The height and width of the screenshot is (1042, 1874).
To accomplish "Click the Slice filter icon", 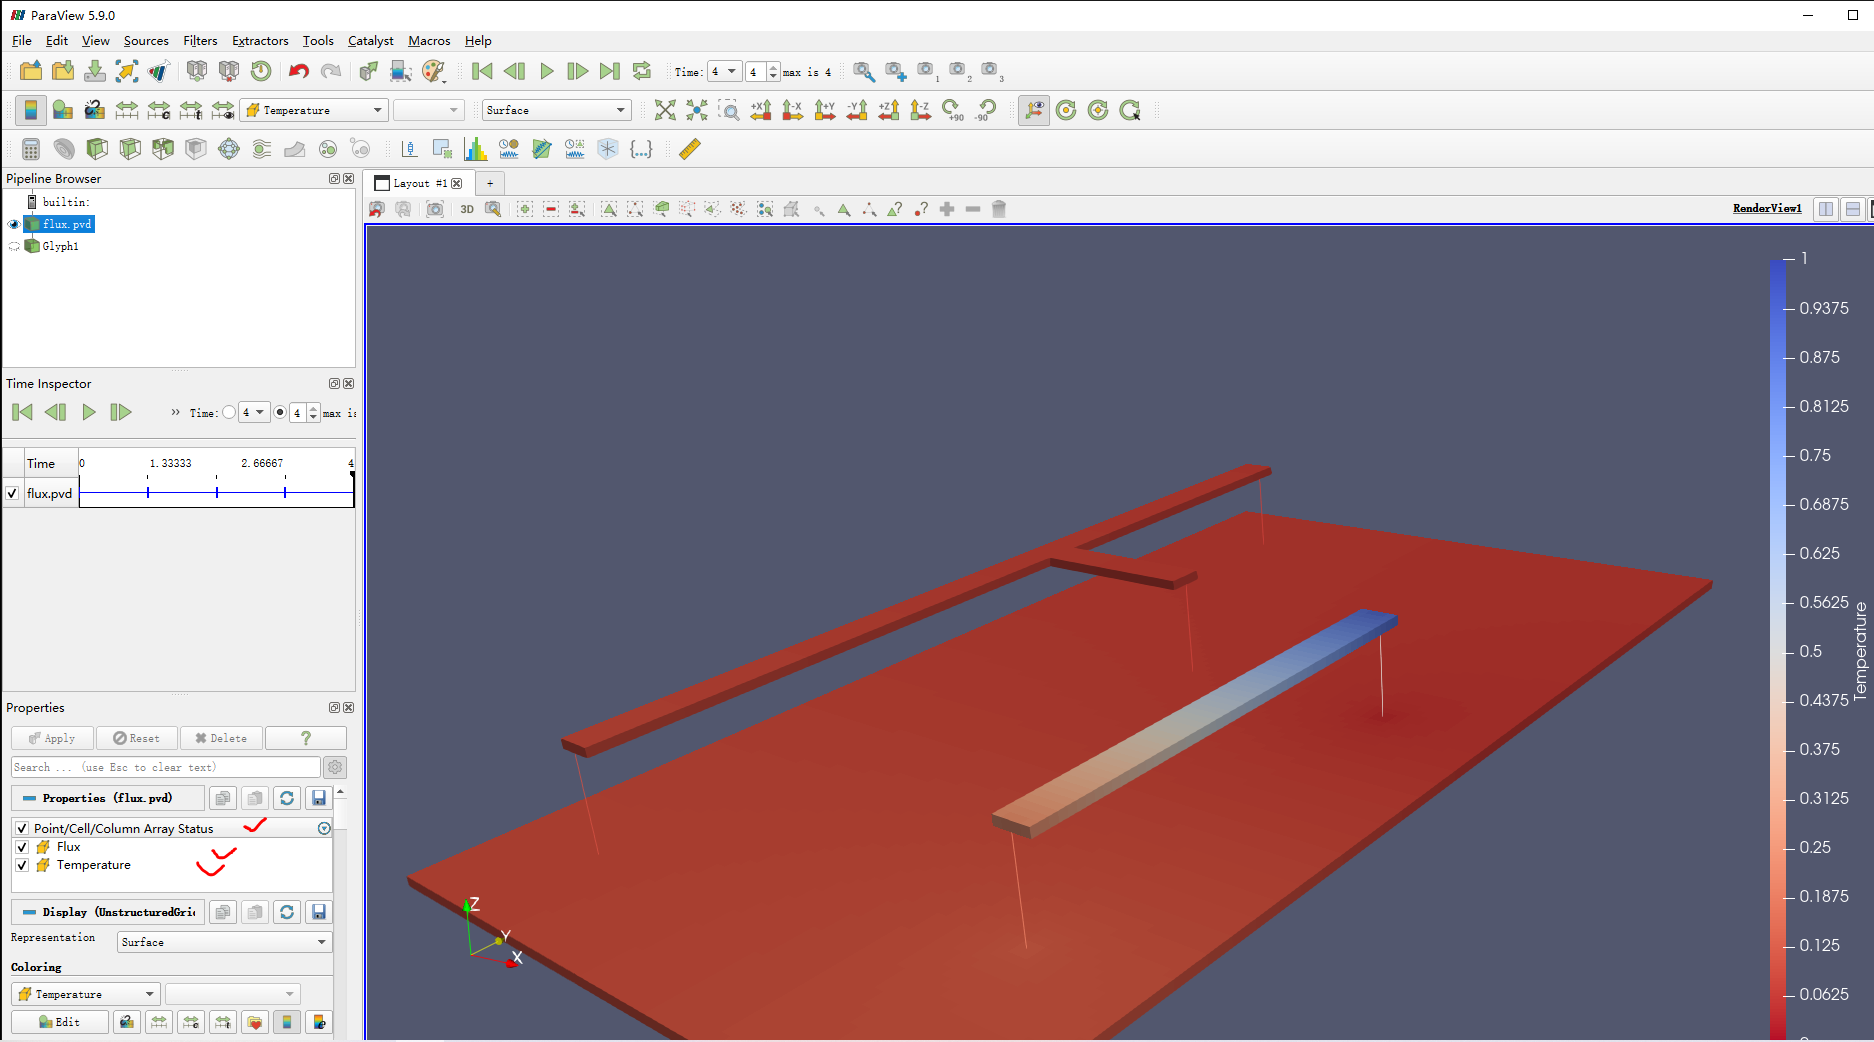I will [130, 149].
